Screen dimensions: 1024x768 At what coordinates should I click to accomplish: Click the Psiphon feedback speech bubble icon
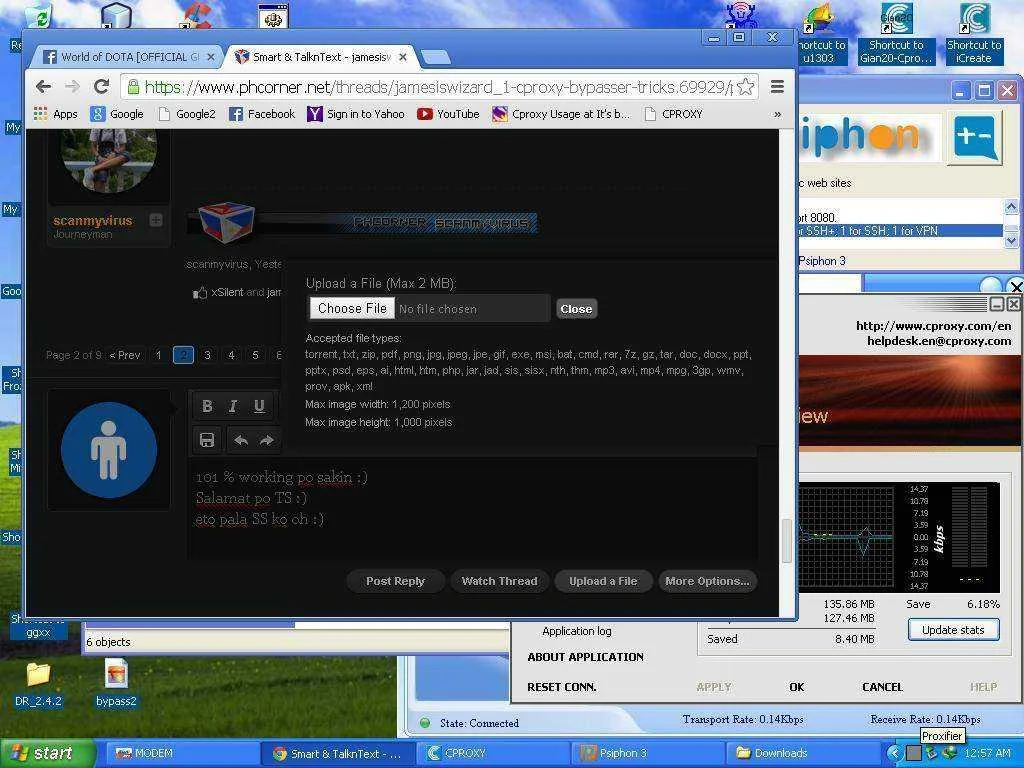click(x=976, y=139)
